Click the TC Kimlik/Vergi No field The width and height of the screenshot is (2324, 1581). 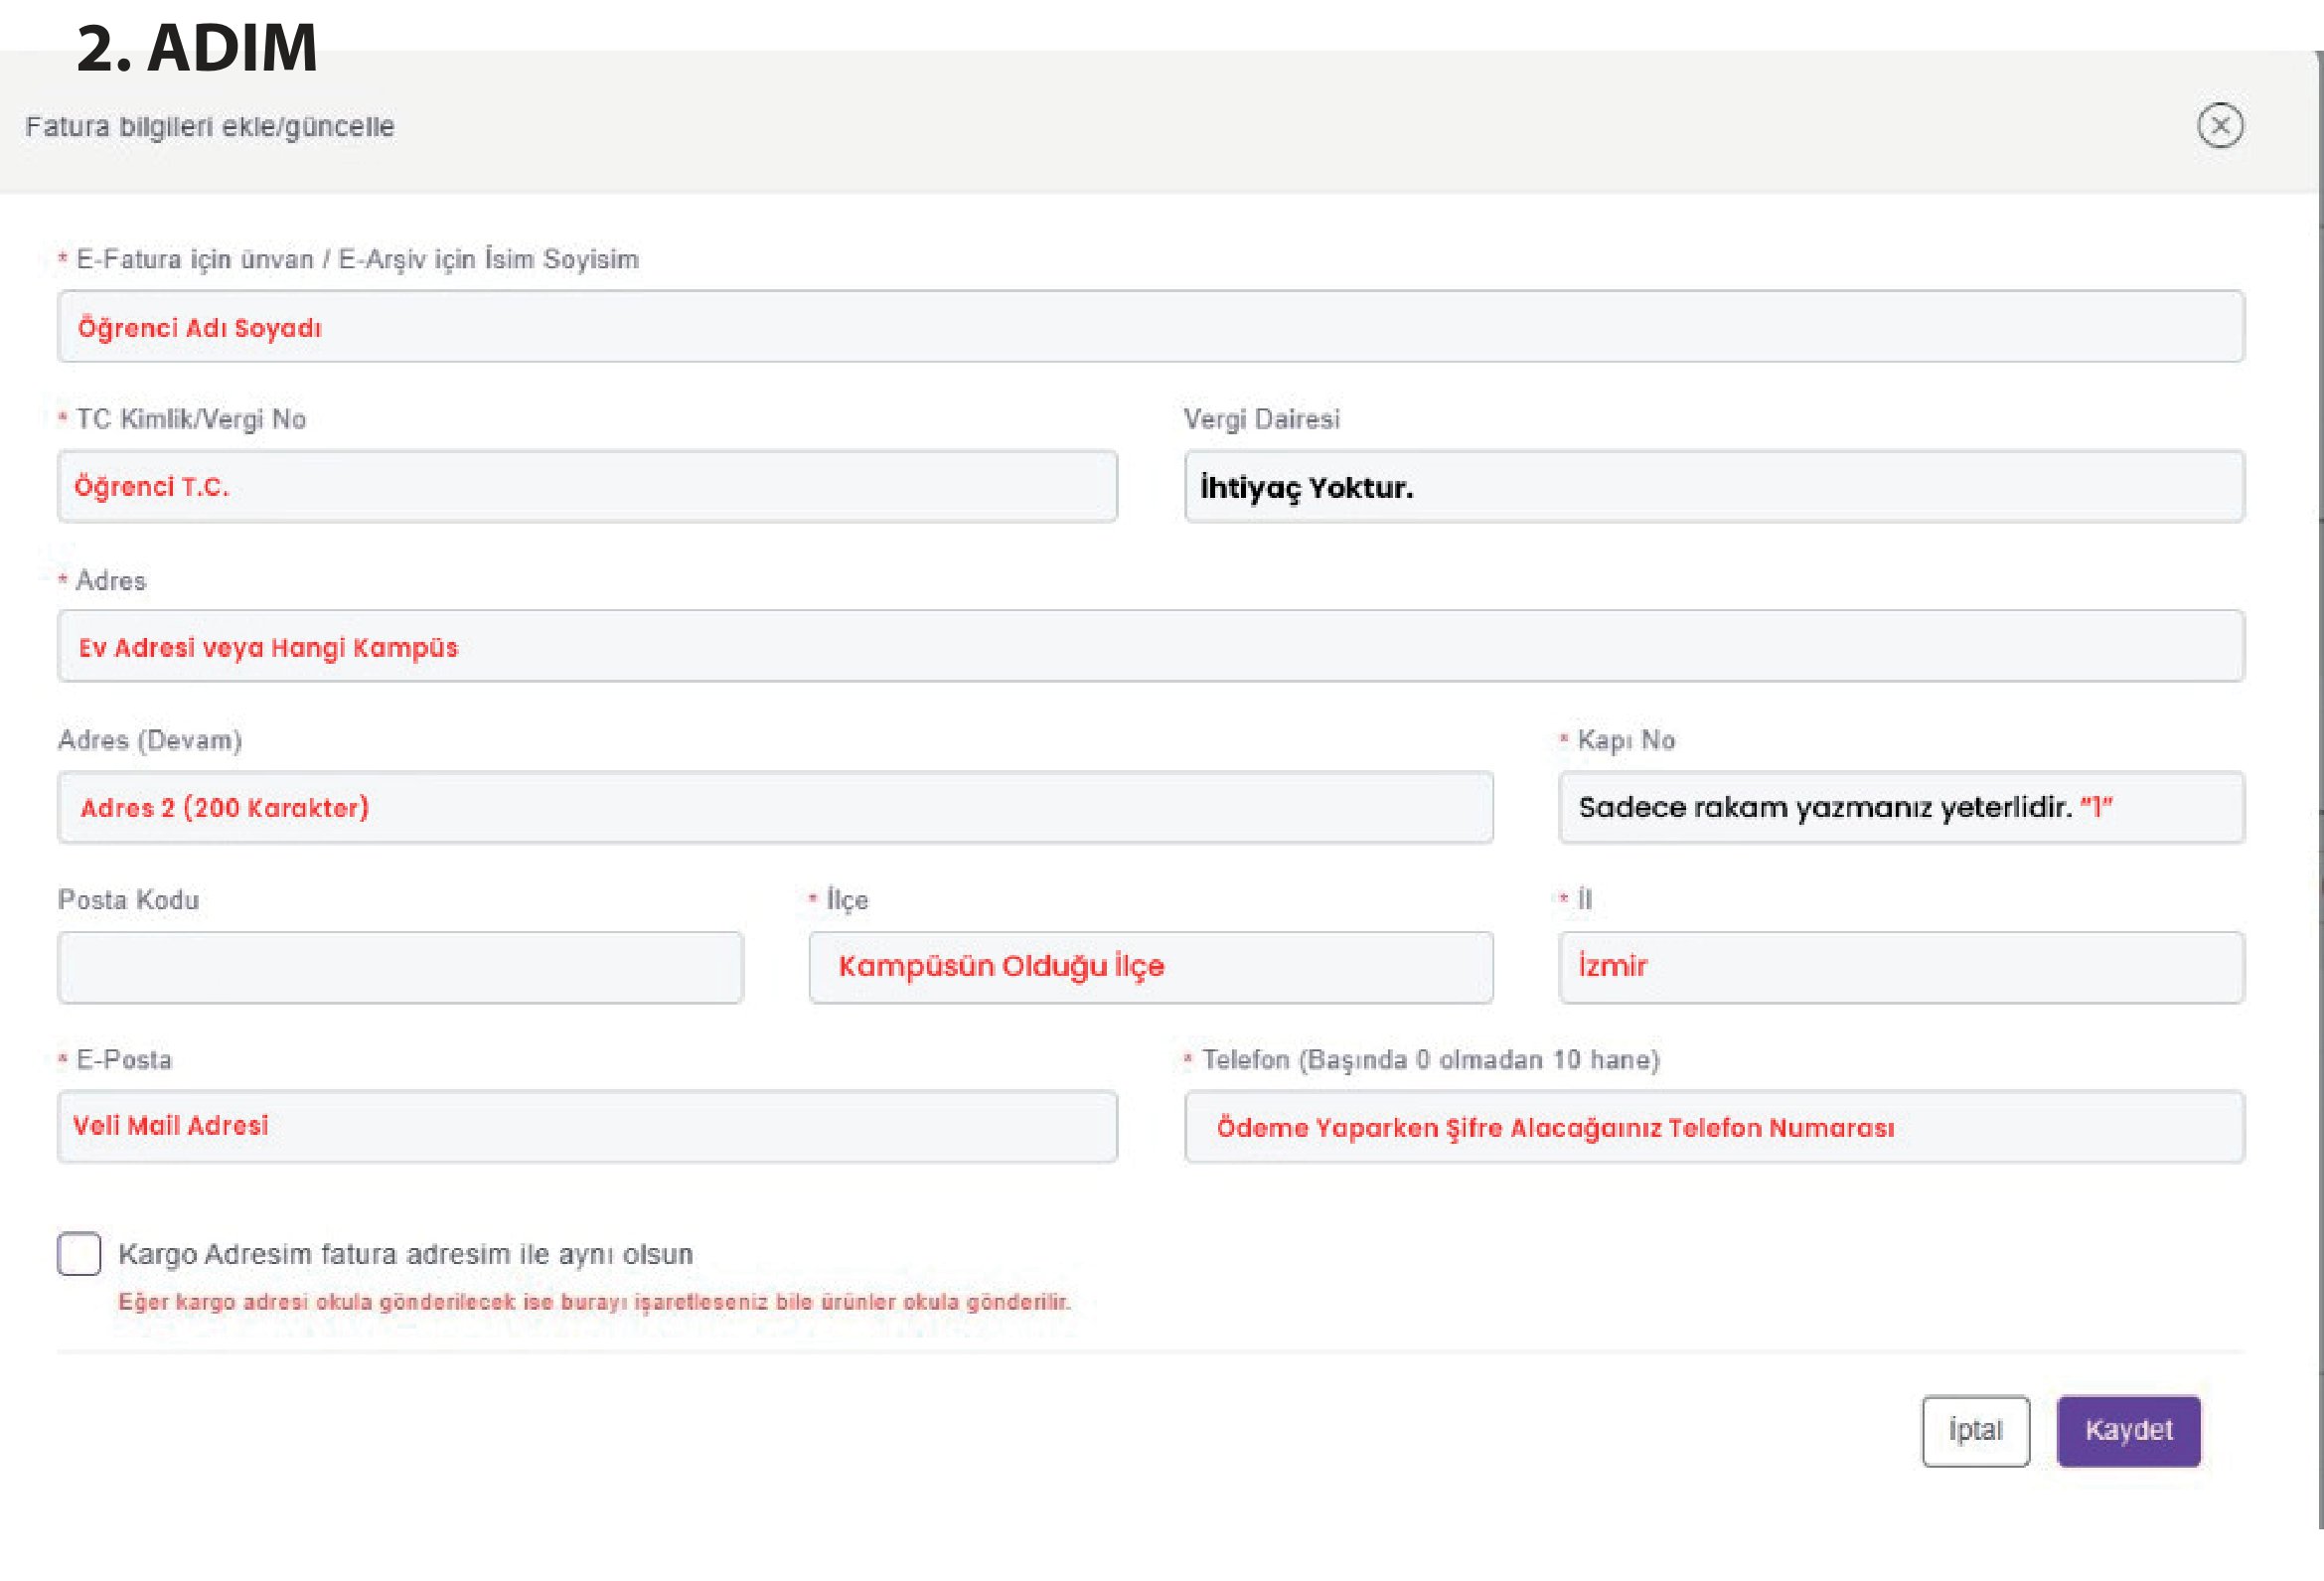point(587,486)
